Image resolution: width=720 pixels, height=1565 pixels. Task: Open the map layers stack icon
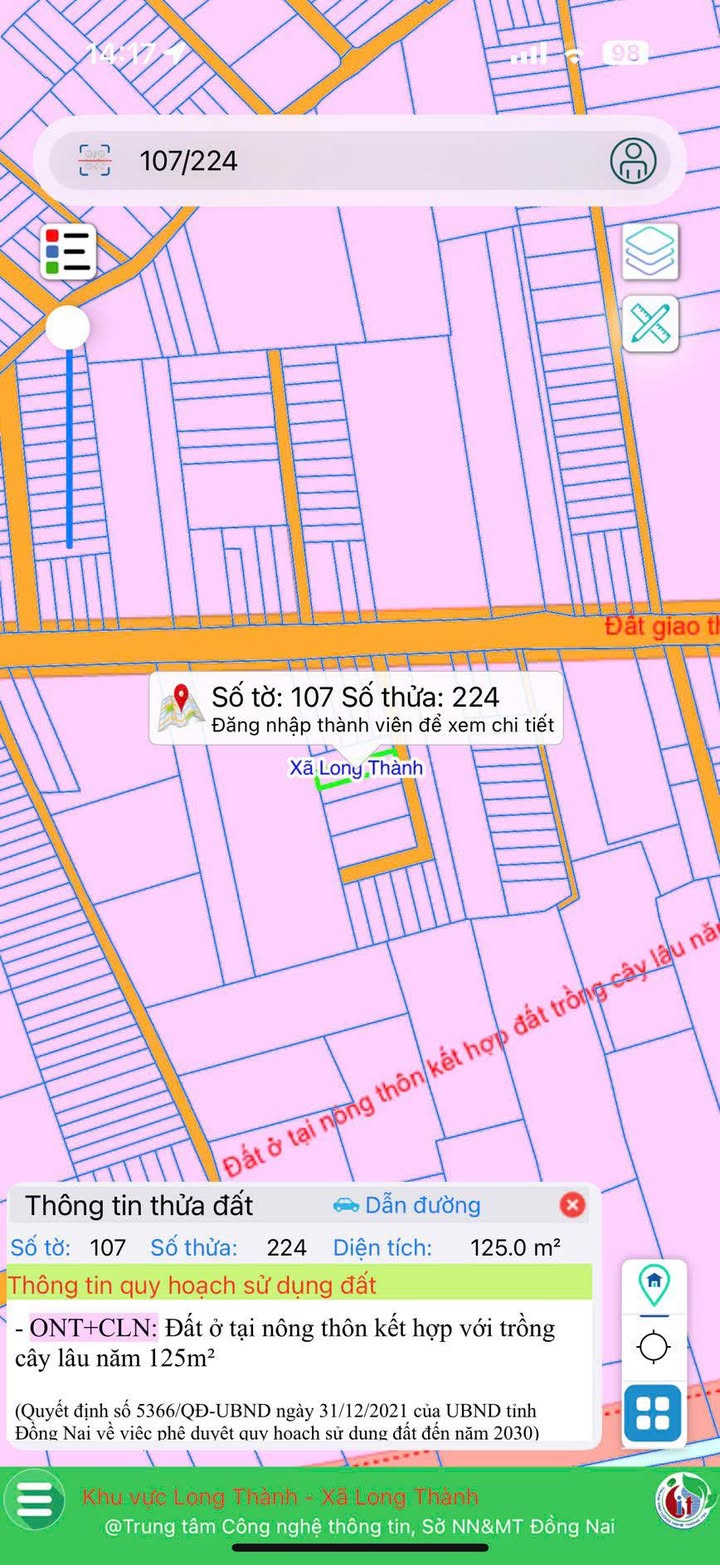coord(651,251)
